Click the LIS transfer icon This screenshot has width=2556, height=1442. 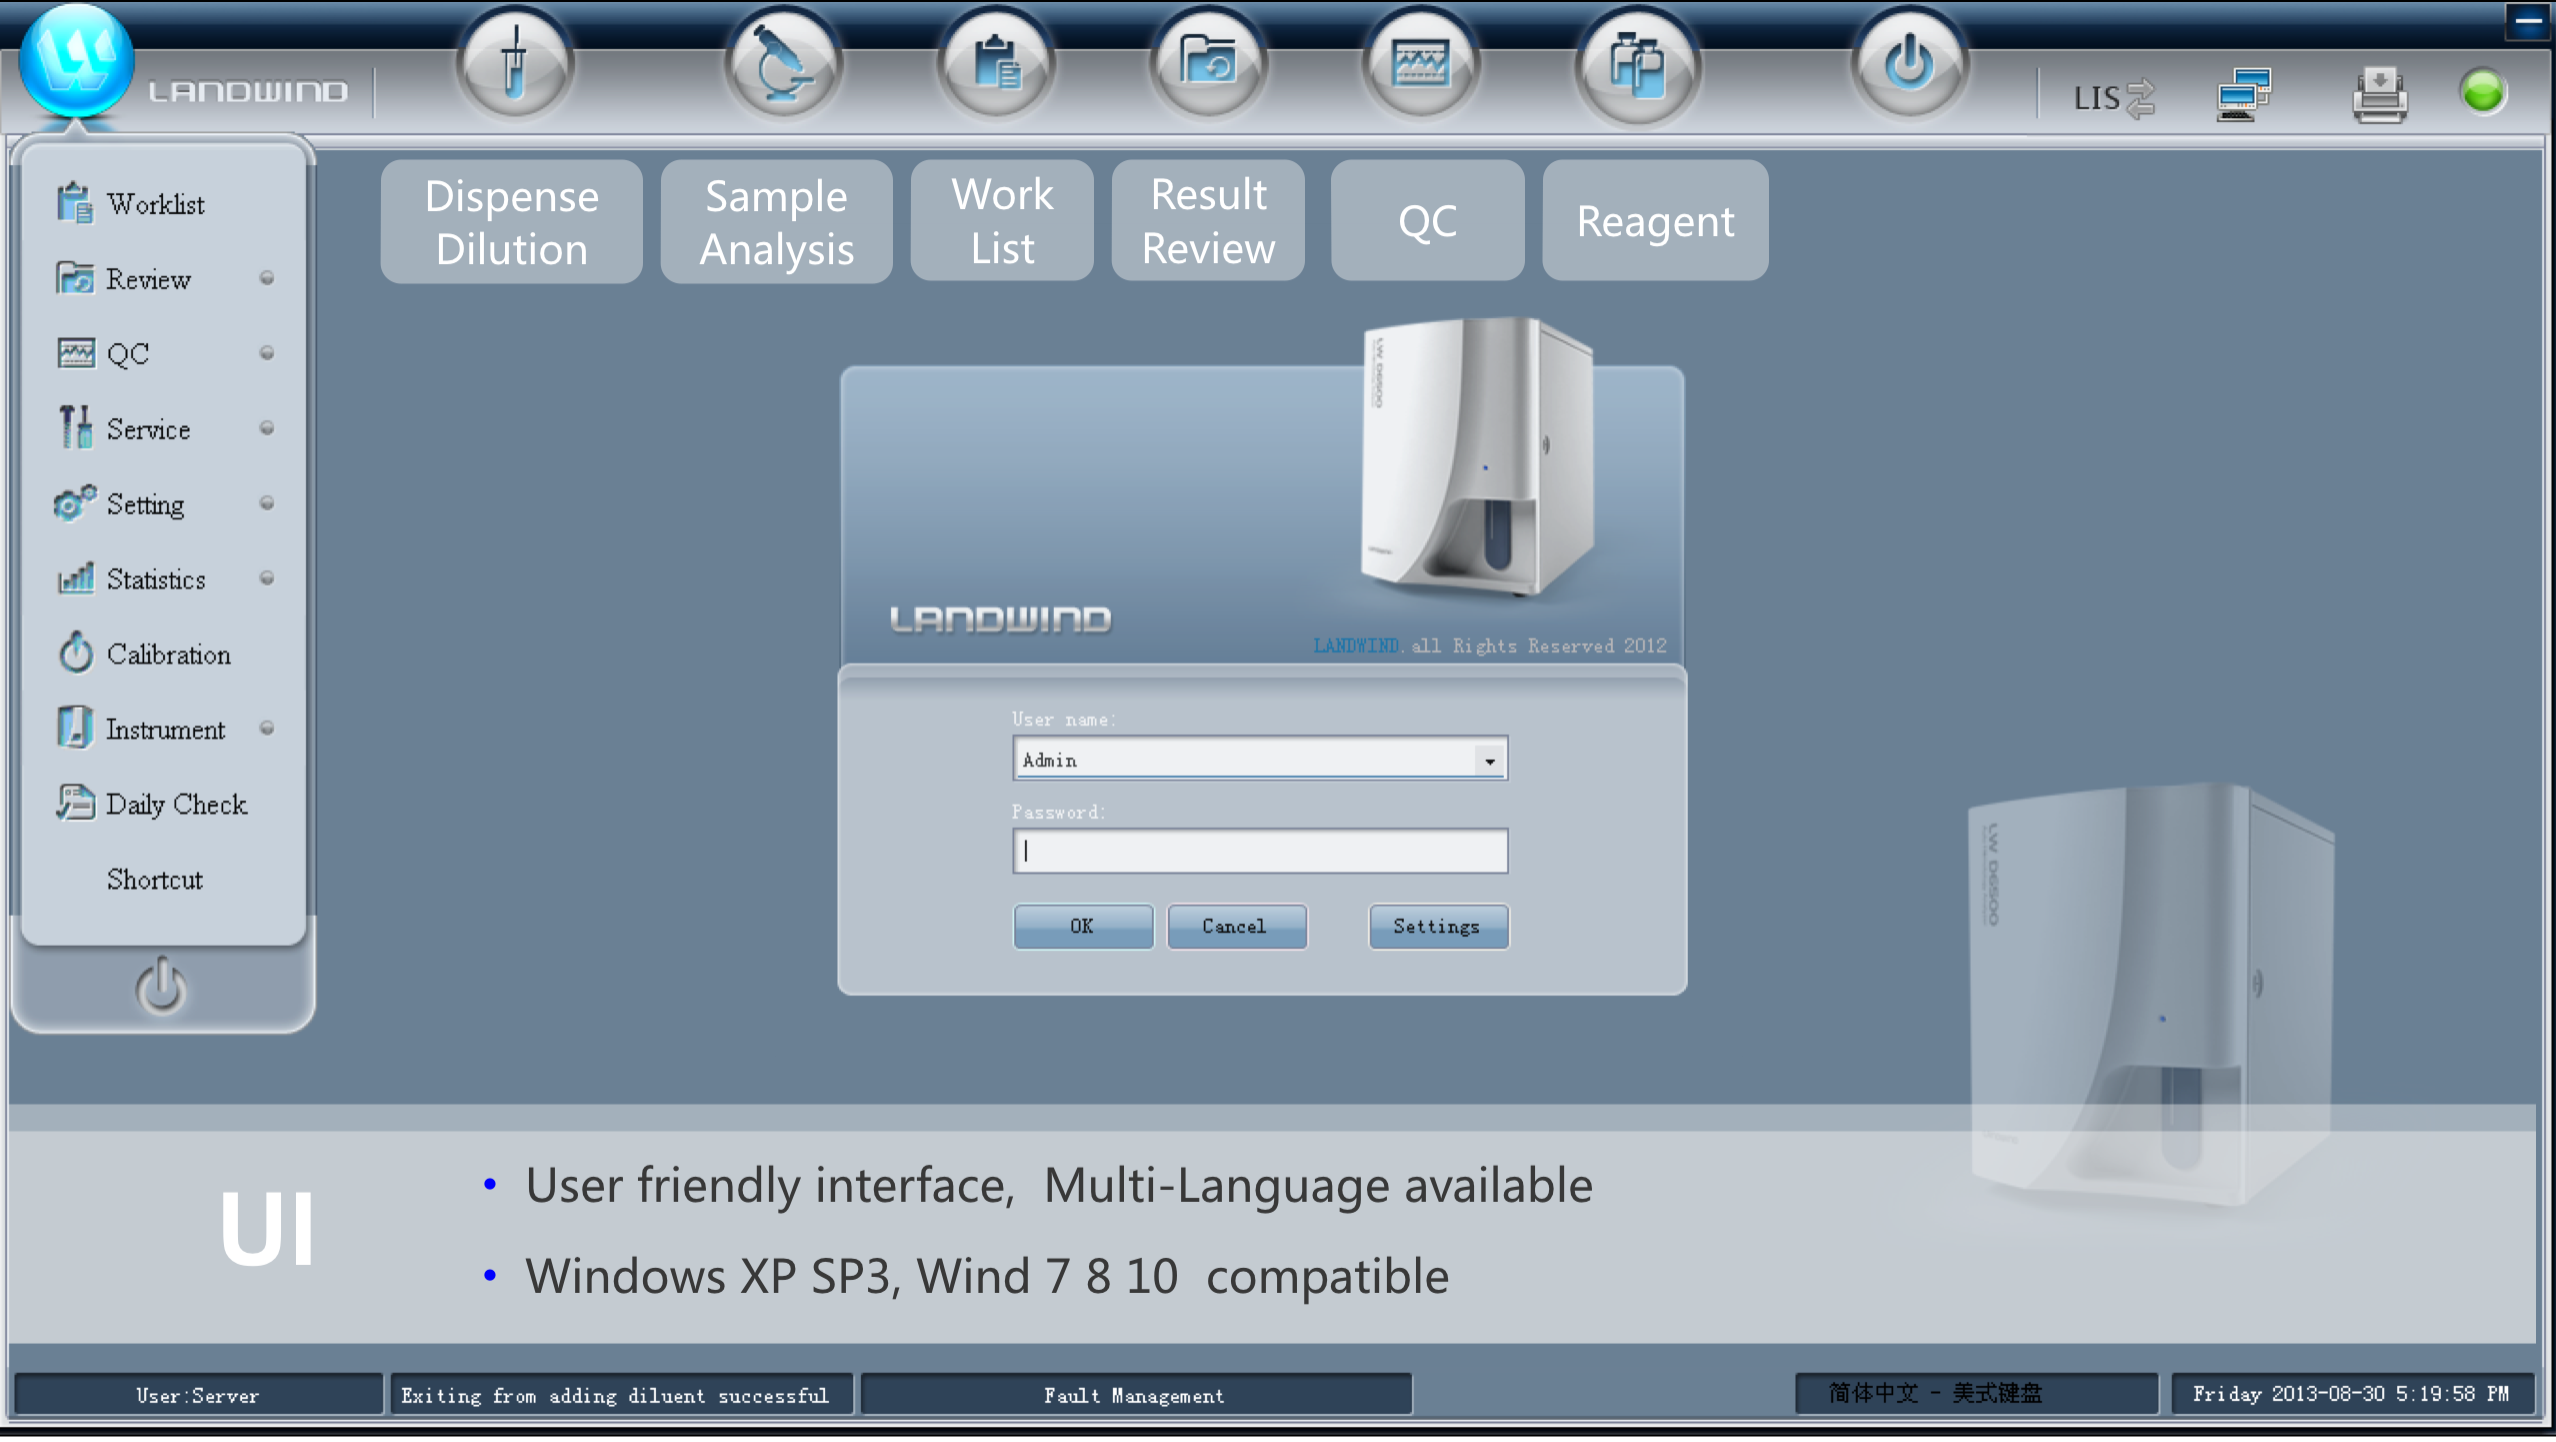point(2113,98)
